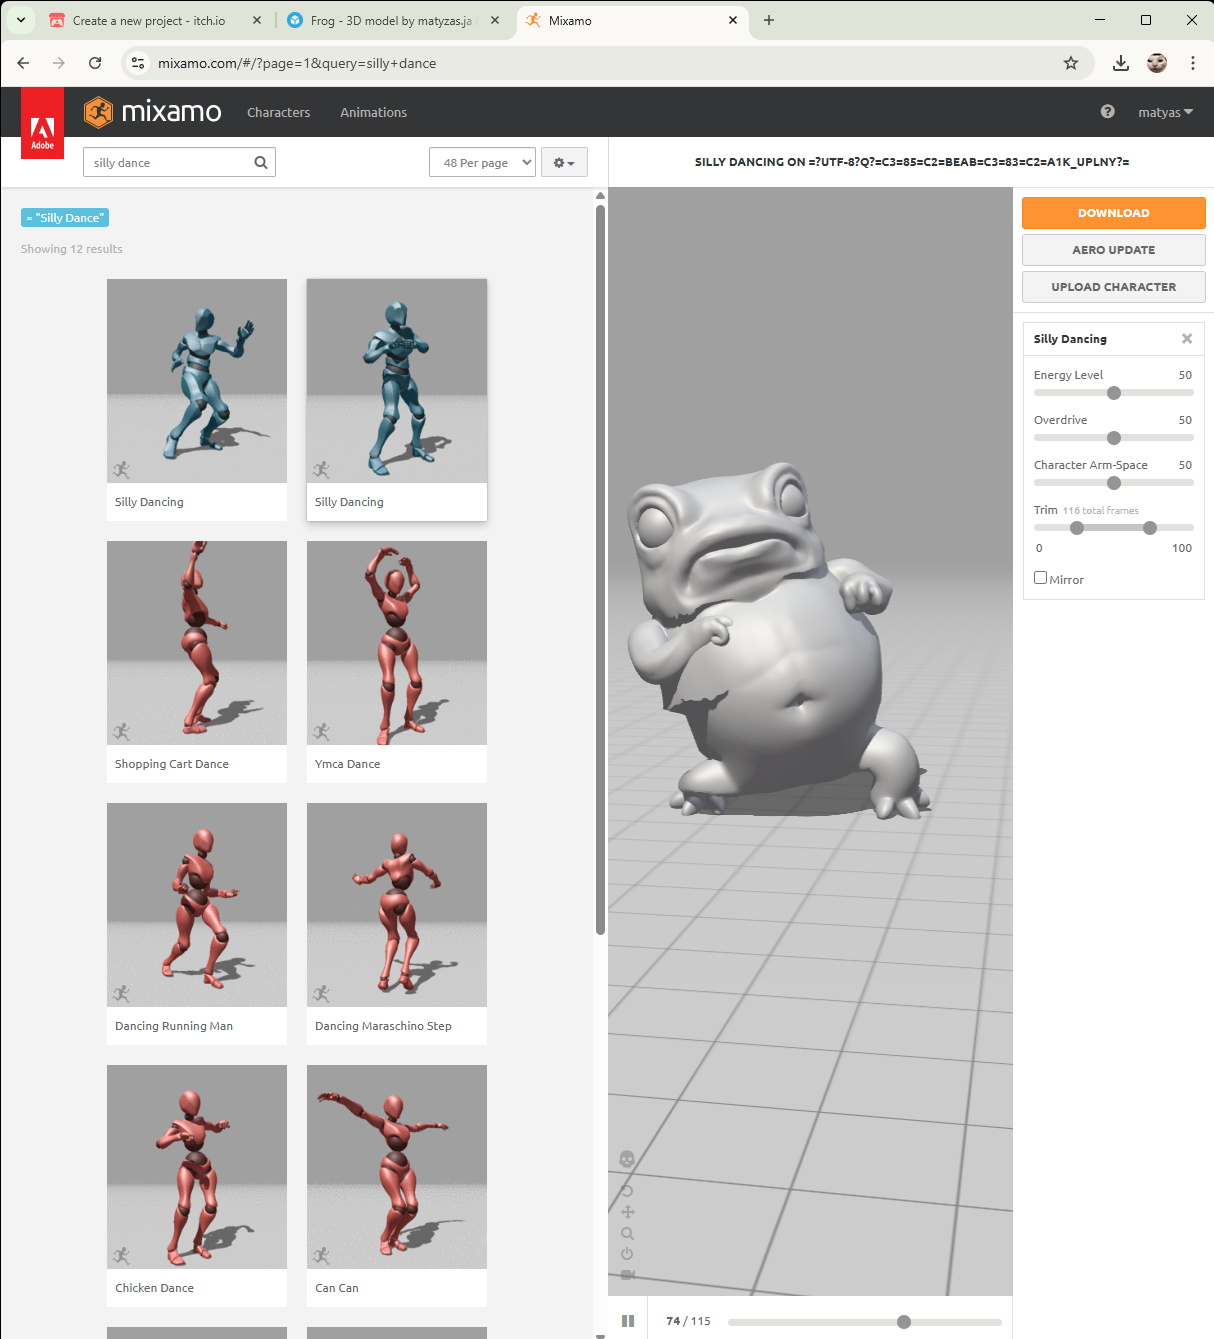Toggle the camera follow icon in viewer
1214x1339 pixels.
point(628,1275)
